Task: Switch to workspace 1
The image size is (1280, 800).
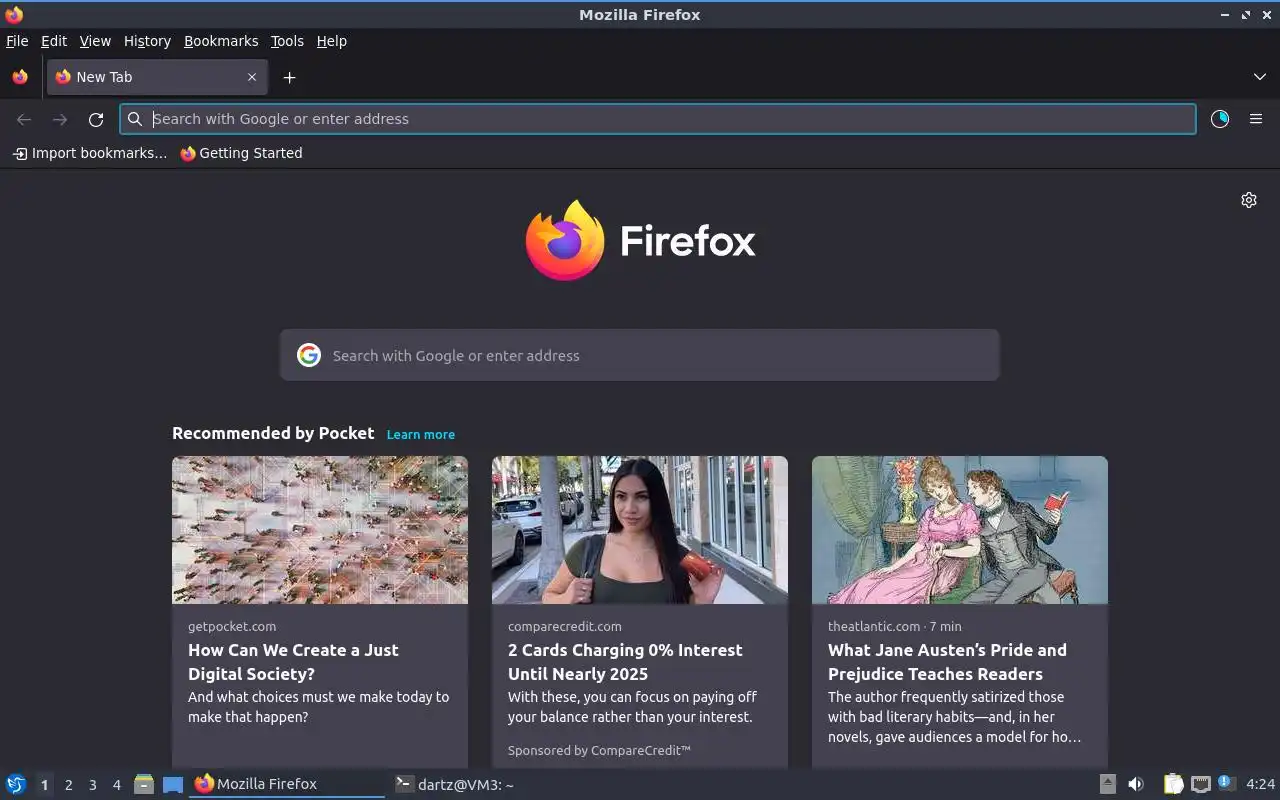Action: tap(44, 785)
